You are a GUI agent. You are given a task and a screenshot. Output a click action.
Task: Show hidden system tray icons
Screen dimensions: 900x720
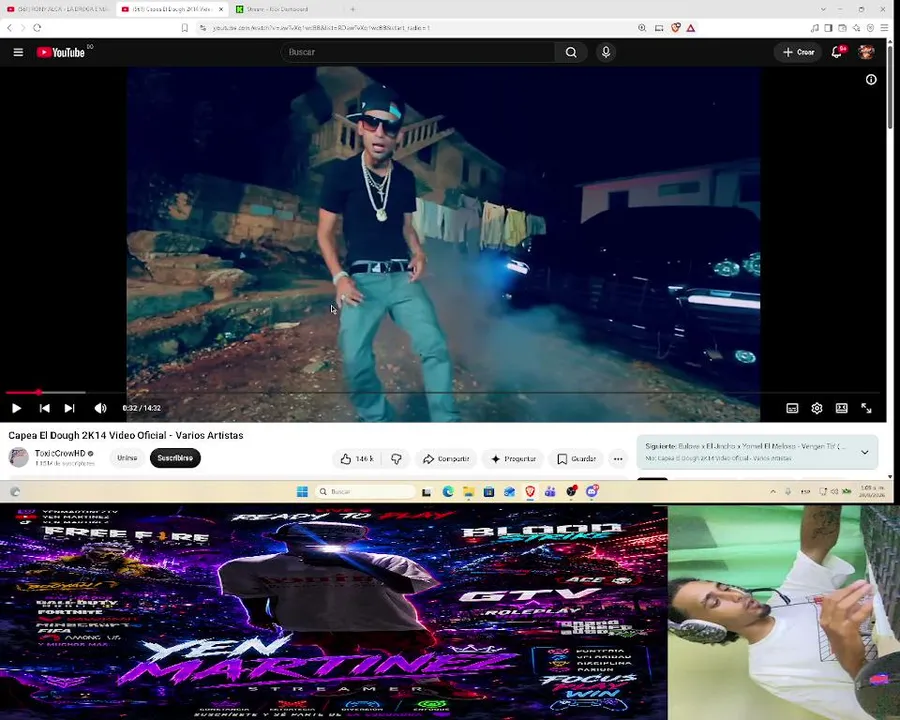(x=773, y=491)
